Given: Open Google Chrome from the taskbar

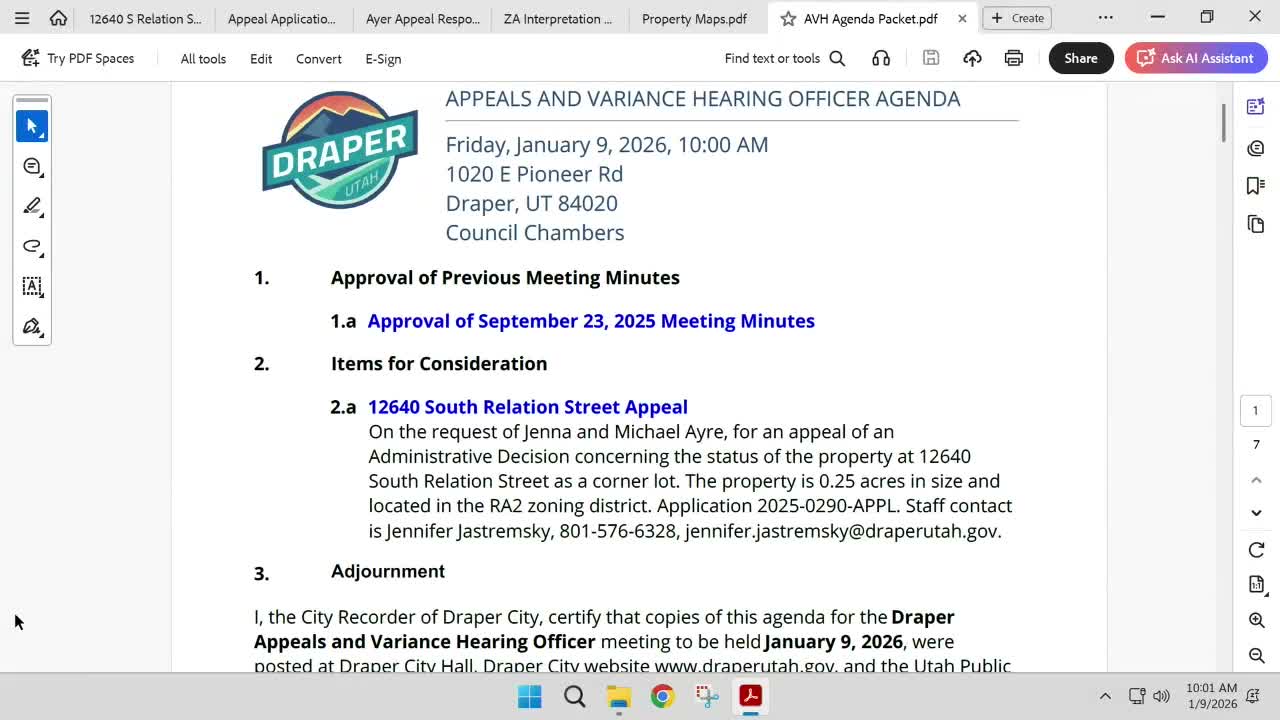Looking at the screenshot, I should (x=662, y=696).
